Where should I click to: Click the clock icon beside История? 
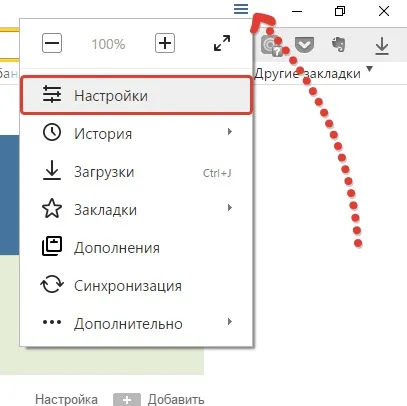click(x=52, y=132)
